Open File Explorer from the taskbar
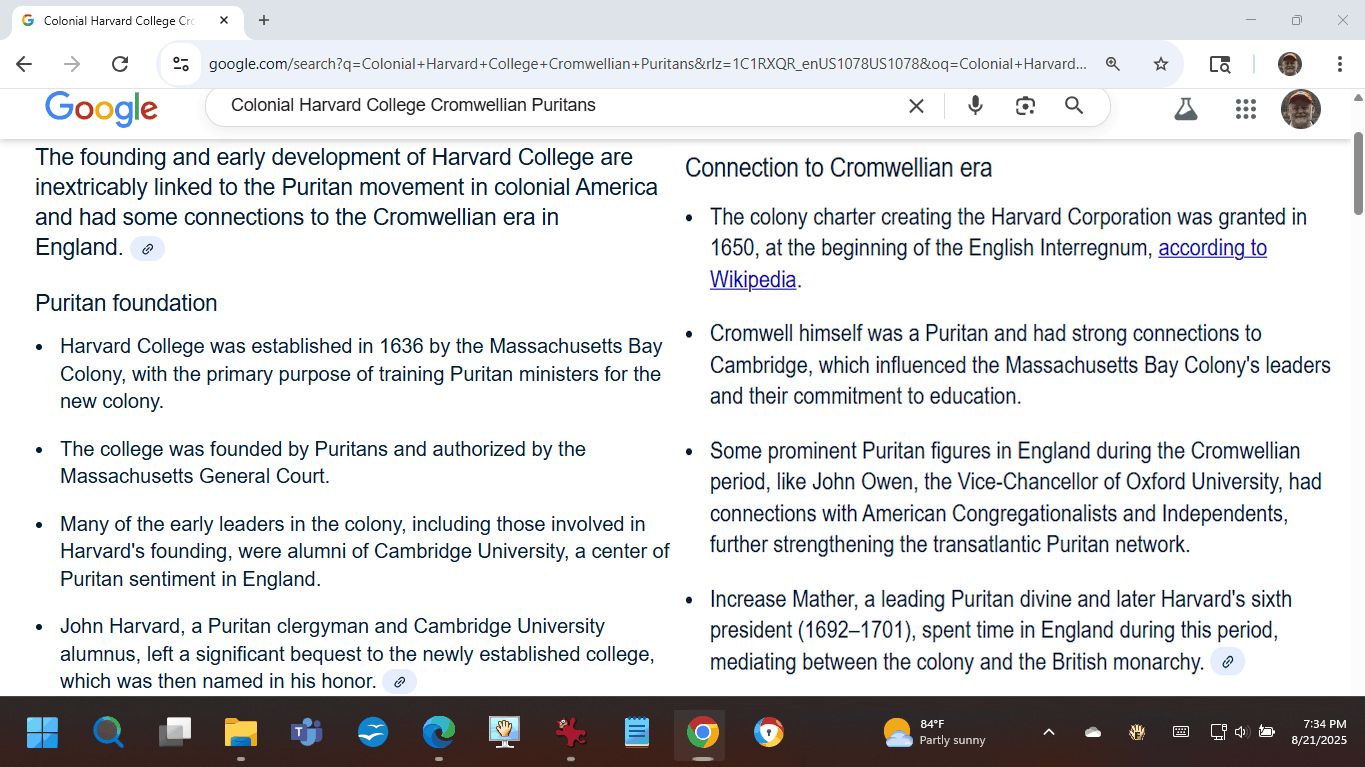This screenshot has width=1365, height=767. pos(241,733)
